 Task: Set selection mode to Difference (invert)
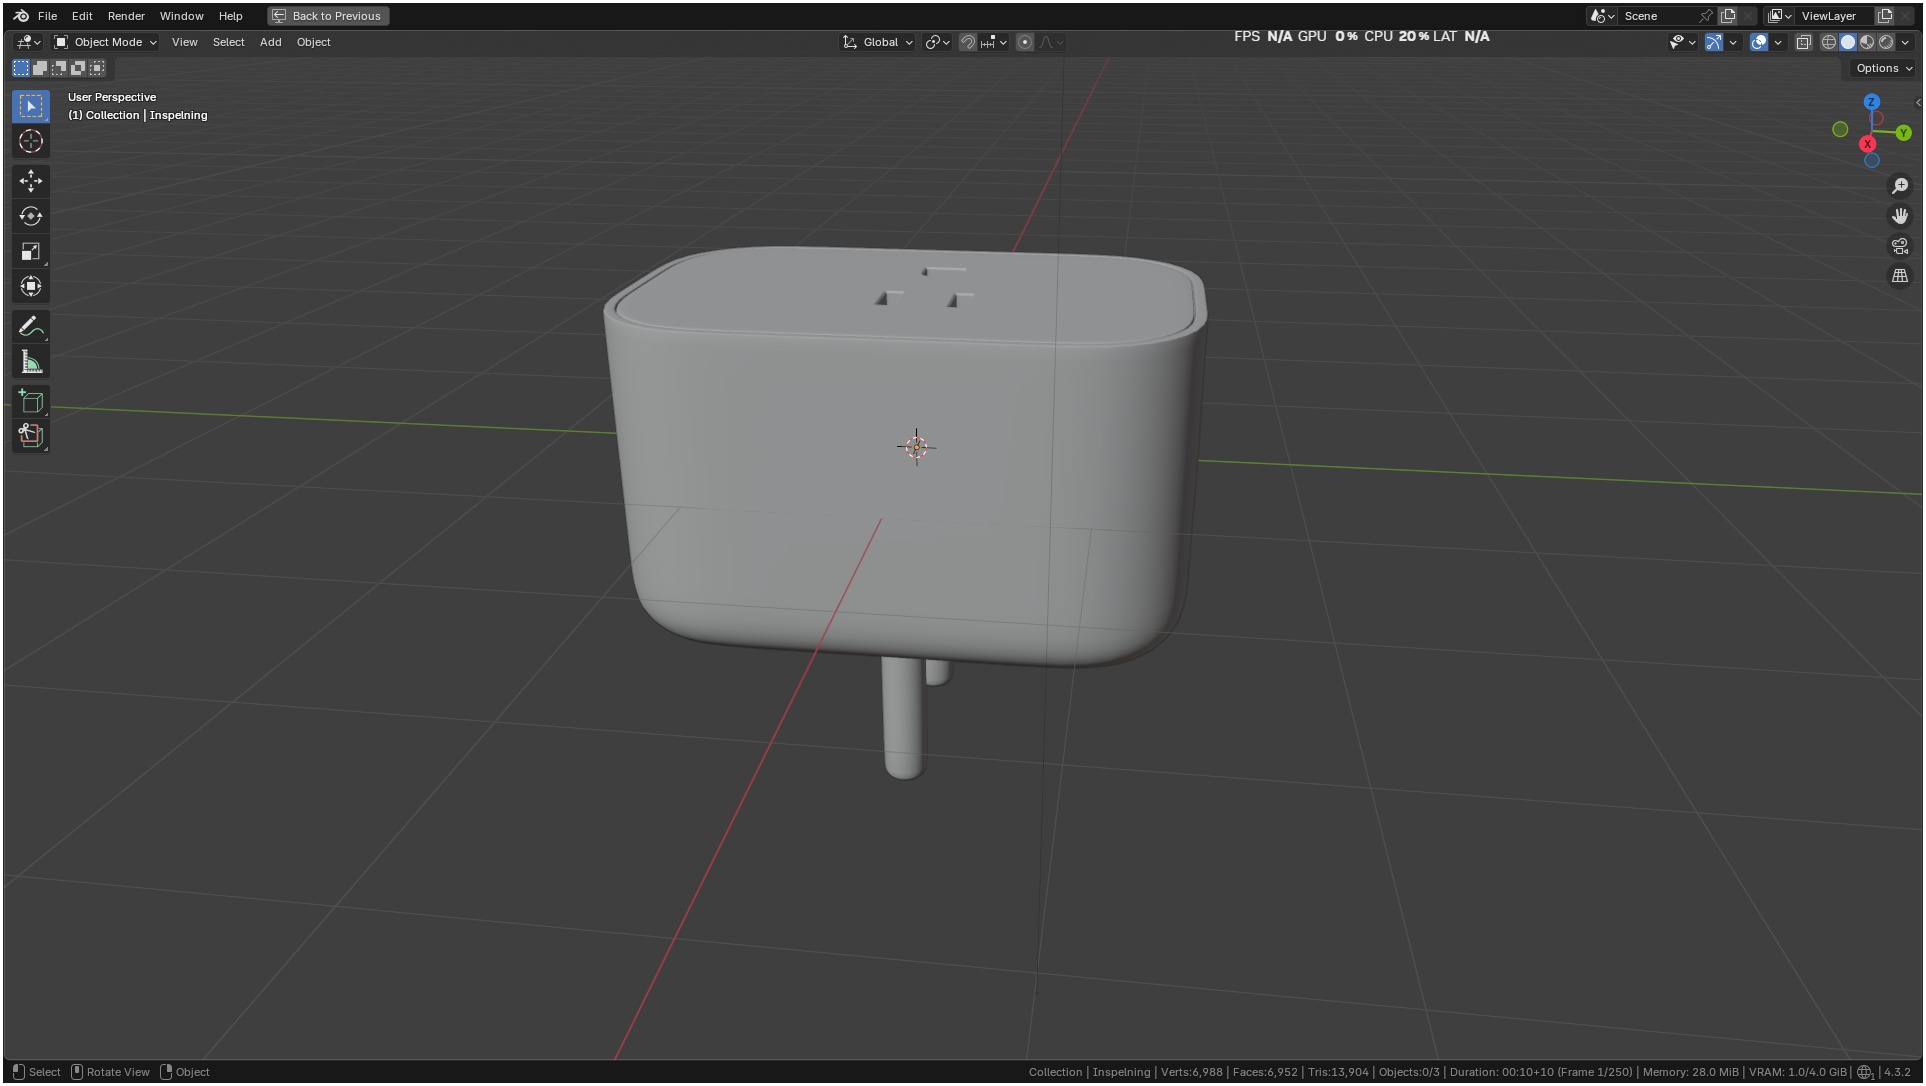(78, 68)
